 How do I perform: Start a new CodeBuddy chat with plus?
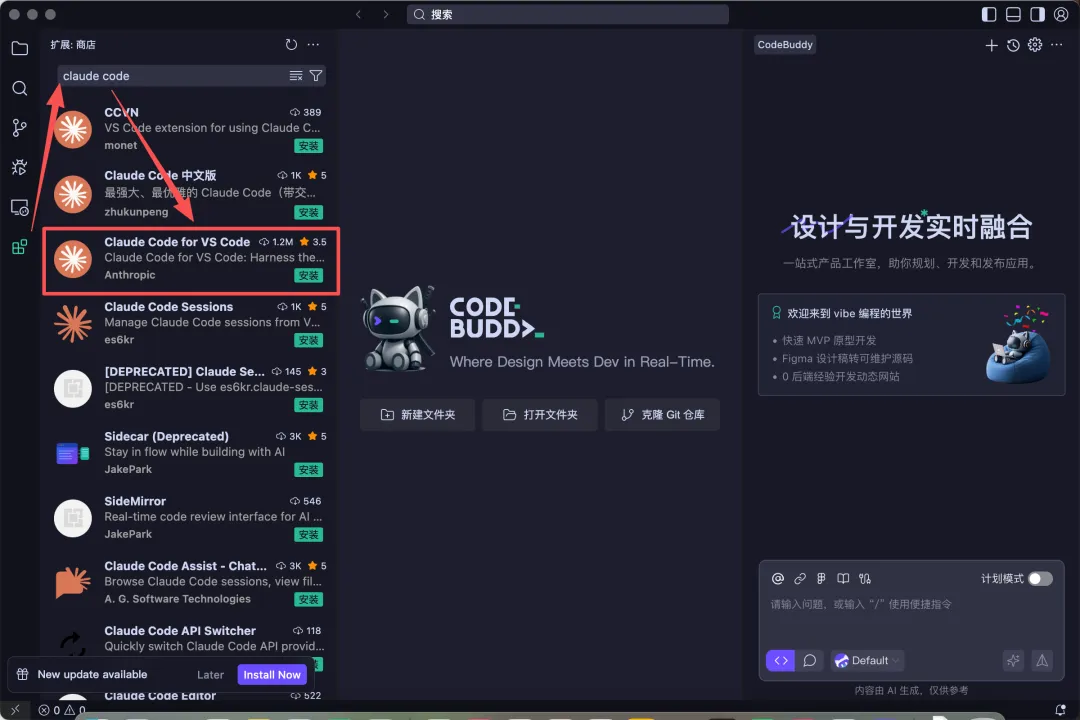[x=991, y=45]
